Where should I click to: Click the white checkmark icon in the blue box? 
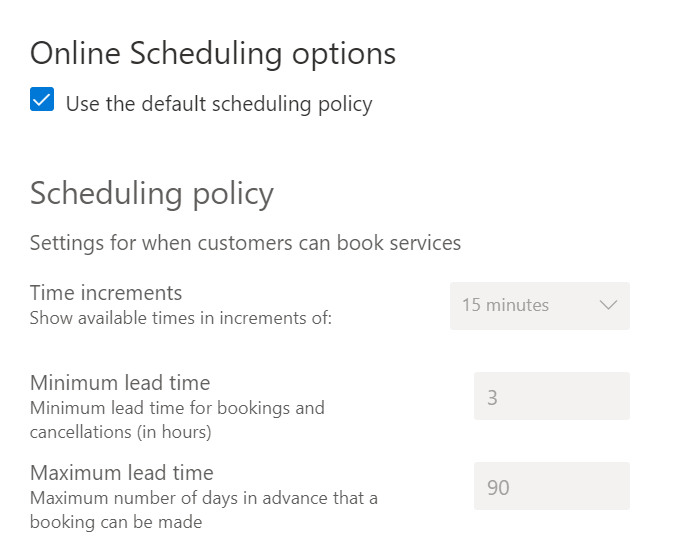42,101
